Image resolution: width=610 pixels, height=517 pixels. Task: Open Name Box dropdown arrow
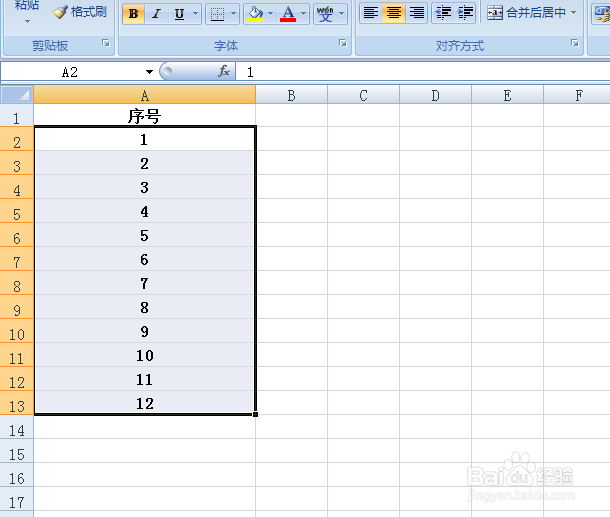click(149, 72)
